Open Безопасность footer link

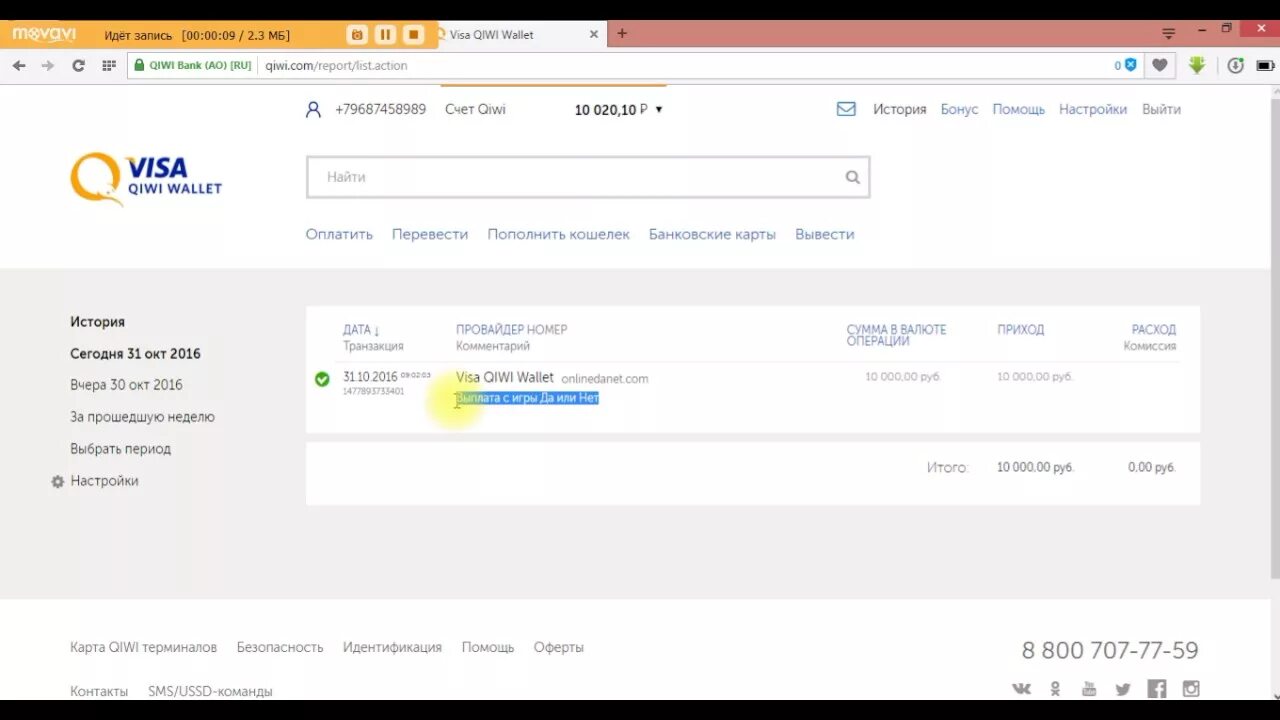280,647
